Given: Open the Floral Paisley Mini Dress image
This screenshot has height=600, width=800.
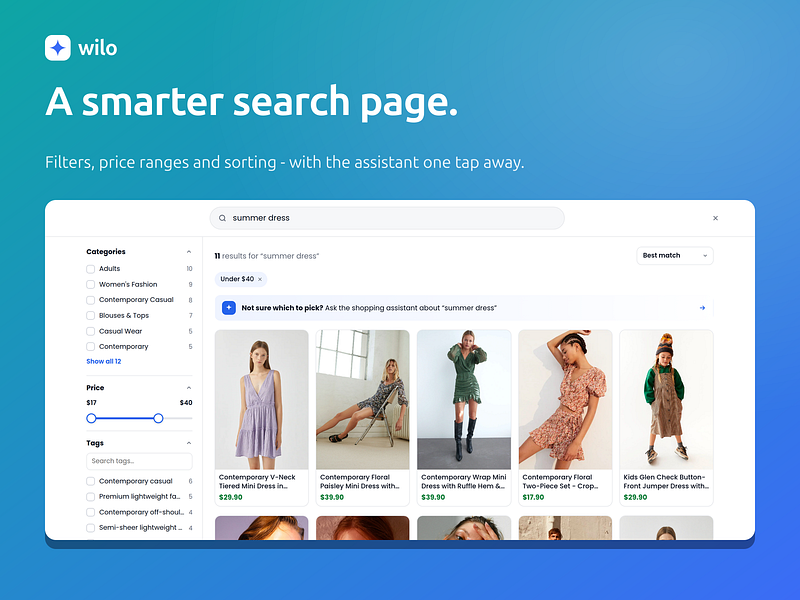Looking at the screenshot, I should [362, 399].
